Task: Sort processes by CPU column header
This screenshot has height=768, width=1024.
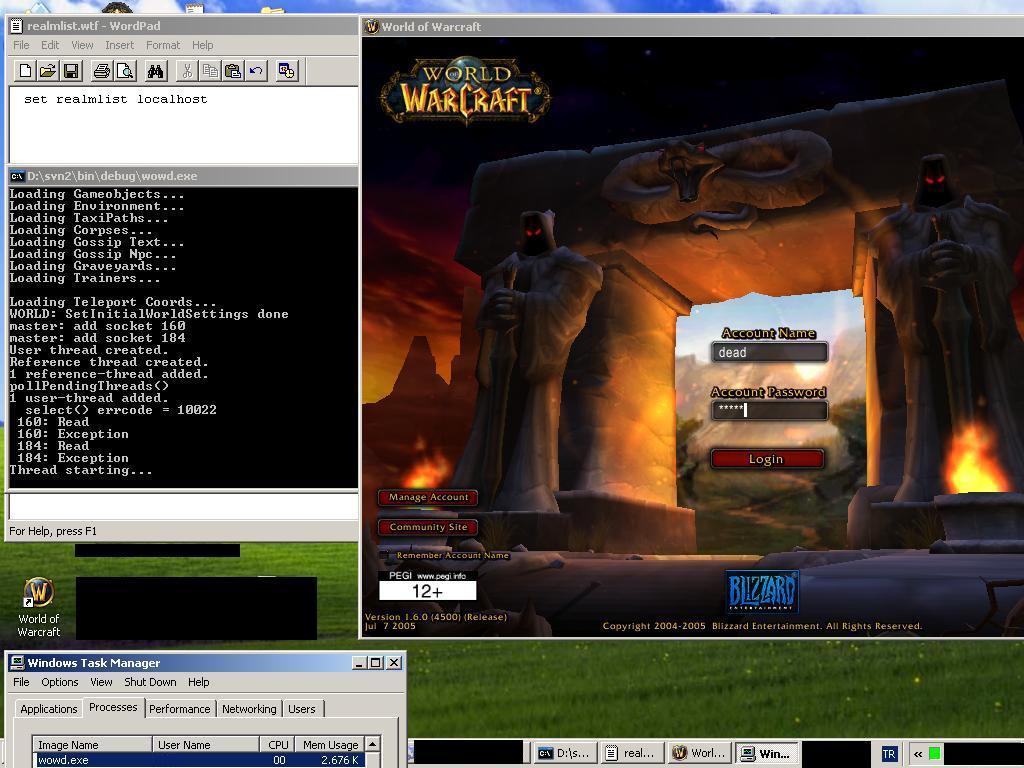Action: click(x=277, y=744)
